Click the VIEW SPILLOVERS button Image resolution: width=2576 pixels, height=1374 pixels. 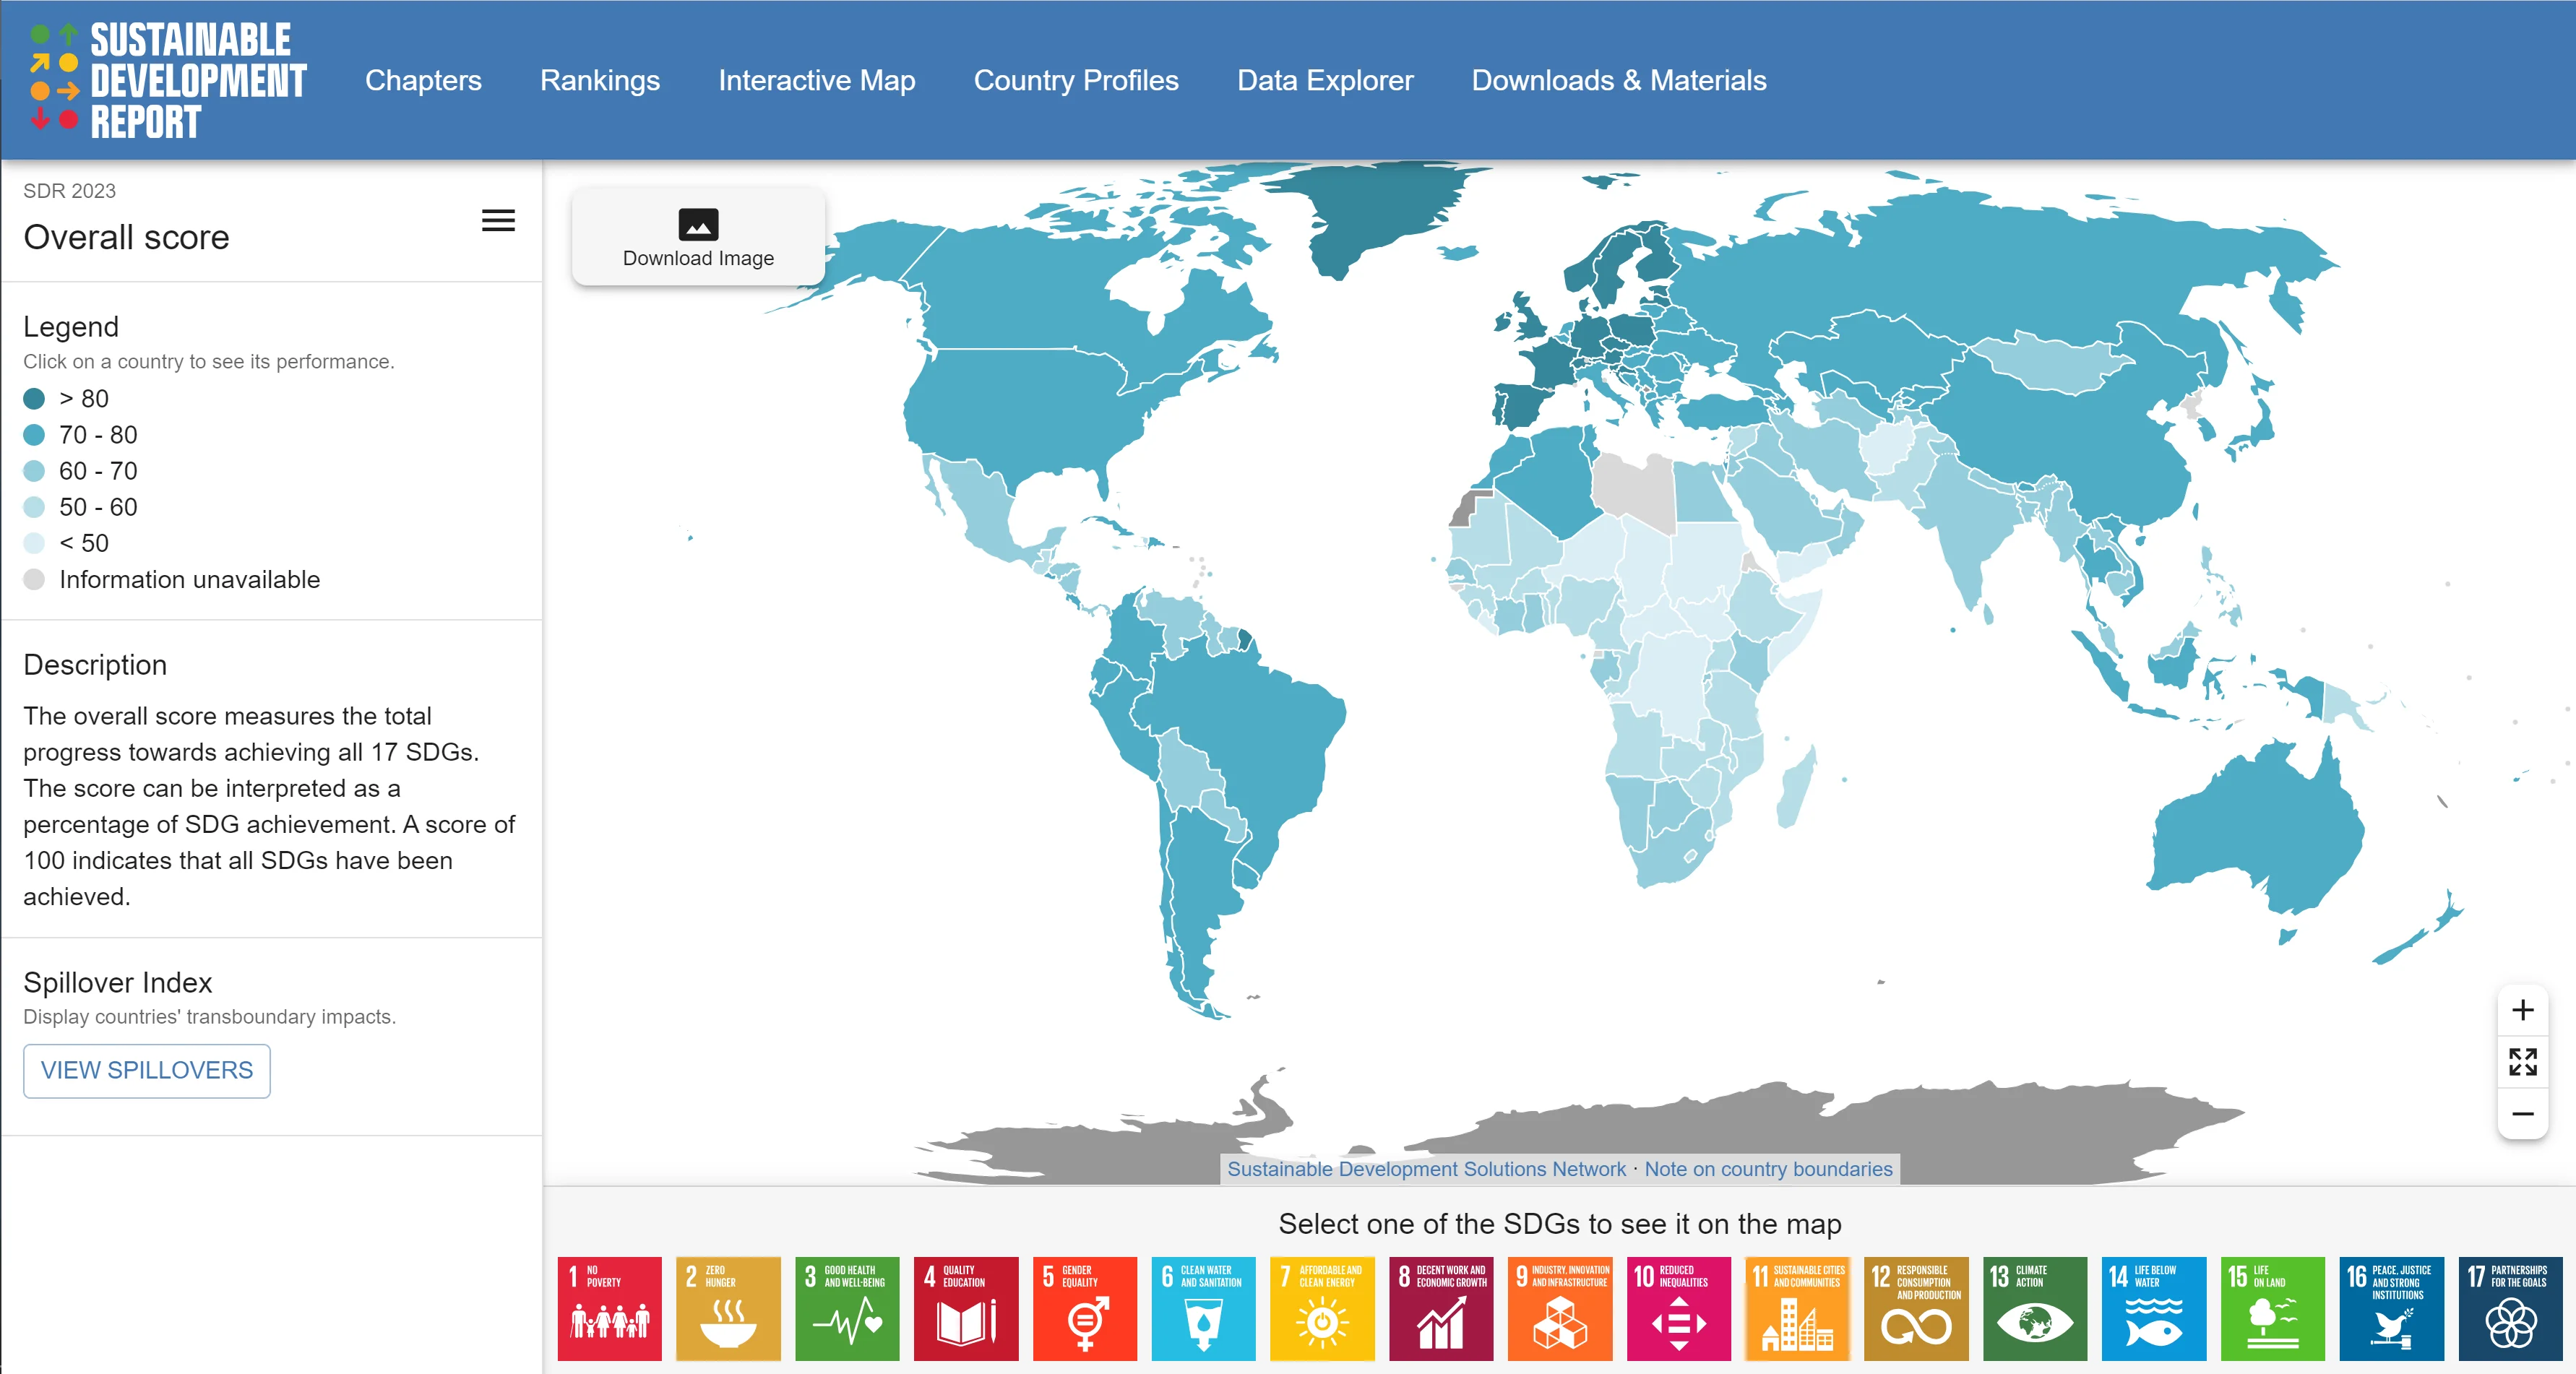[146, 1071]
